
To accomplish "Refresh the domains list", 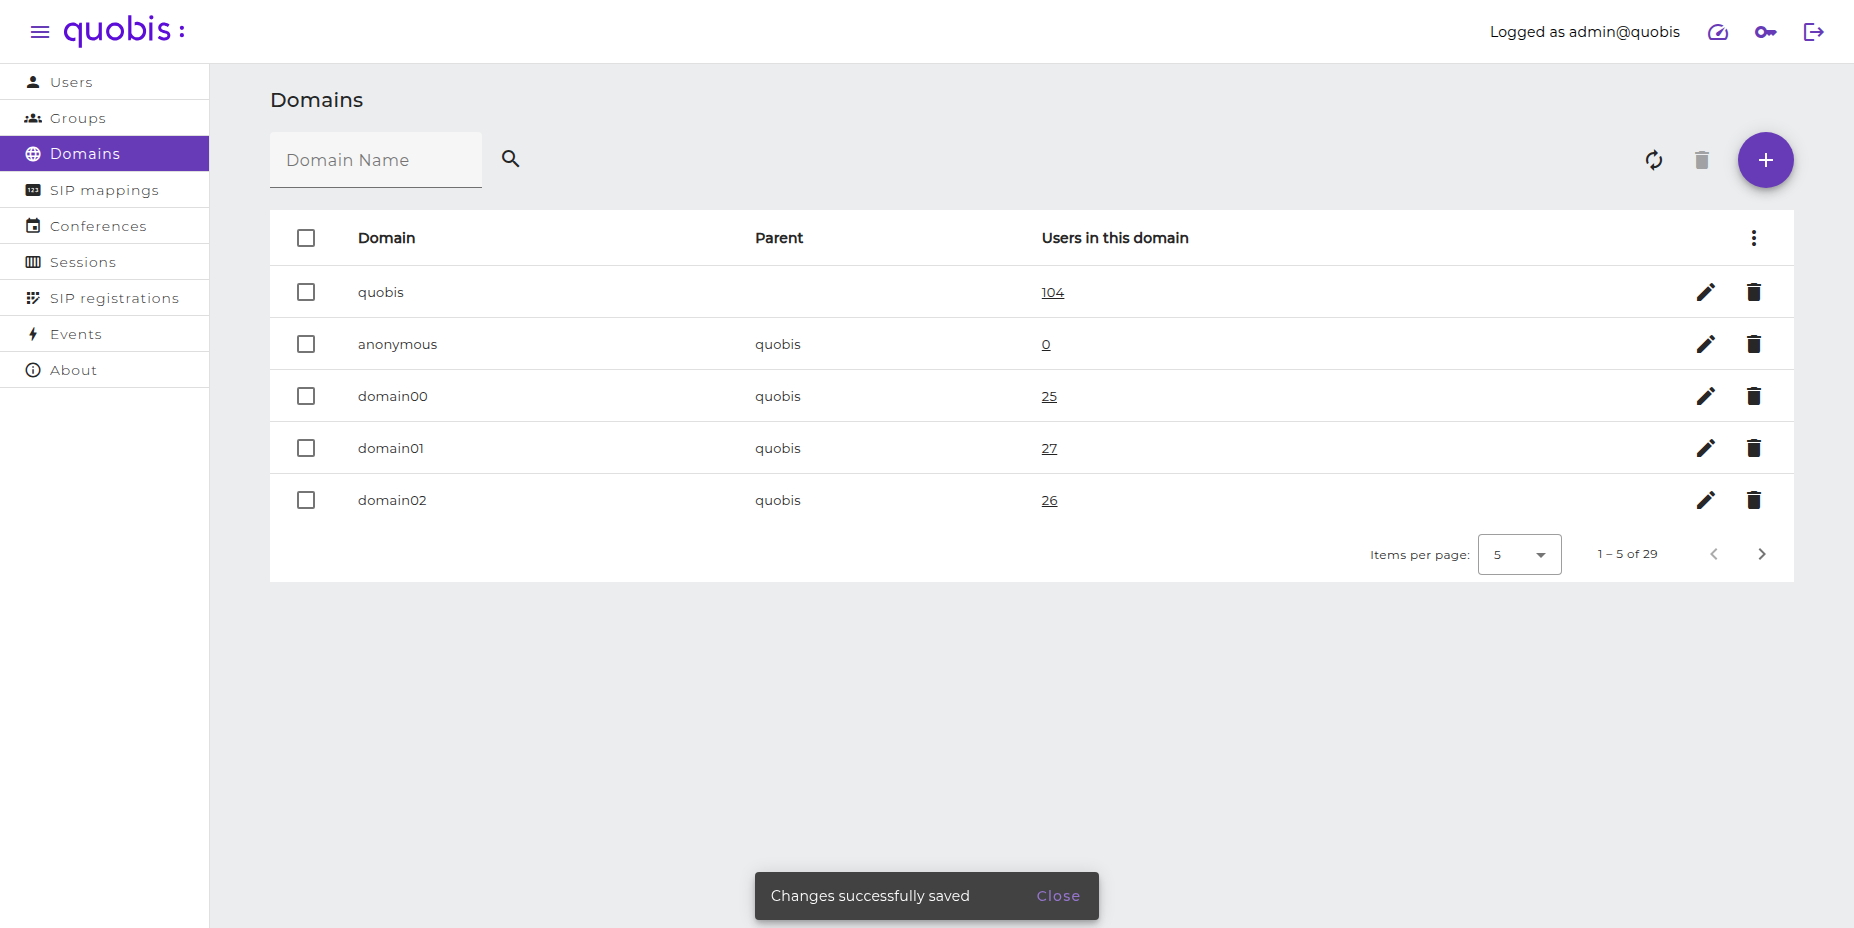I will click(1654, 160).
